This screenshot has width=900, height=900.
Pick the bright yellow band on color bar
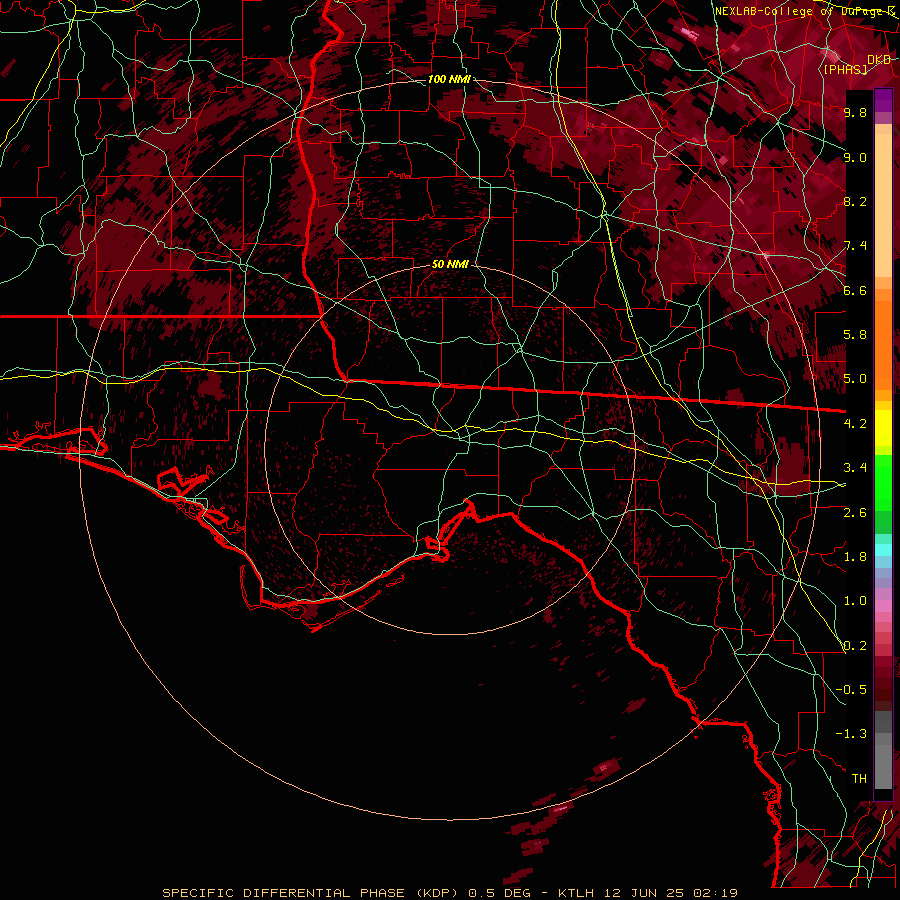click(883, 428)
